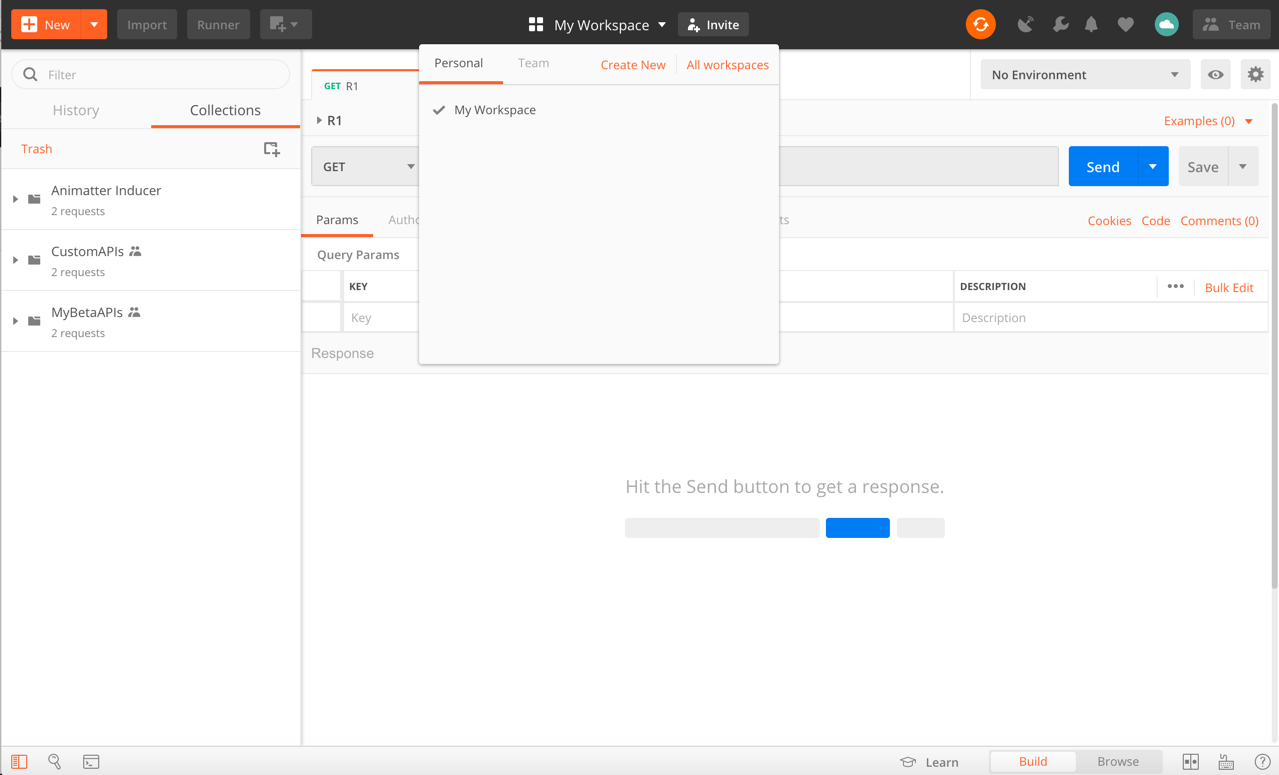Switch to Build mode

coord(1033,762)
